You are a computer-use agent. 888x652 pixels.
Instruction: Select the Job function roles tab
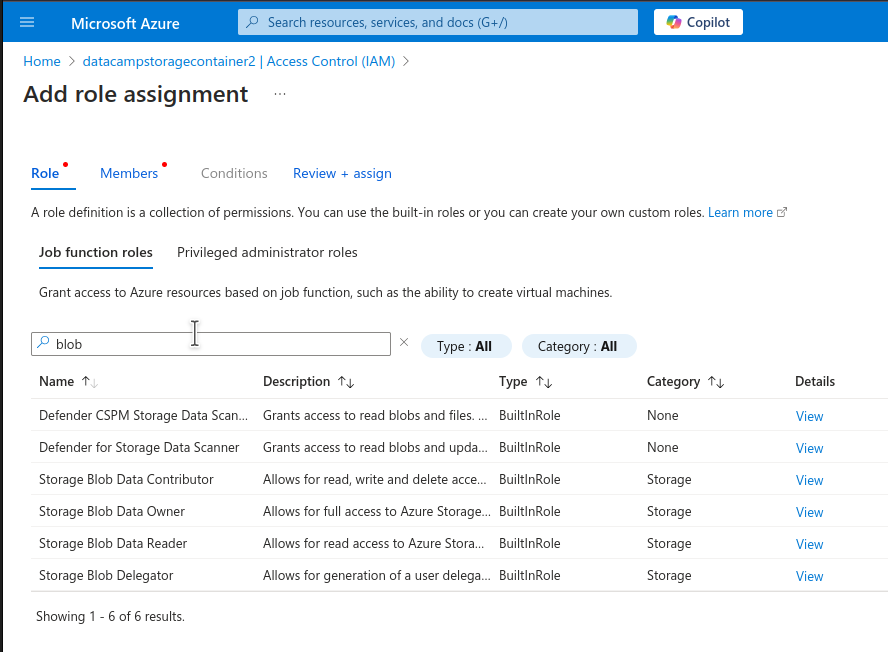96,253
